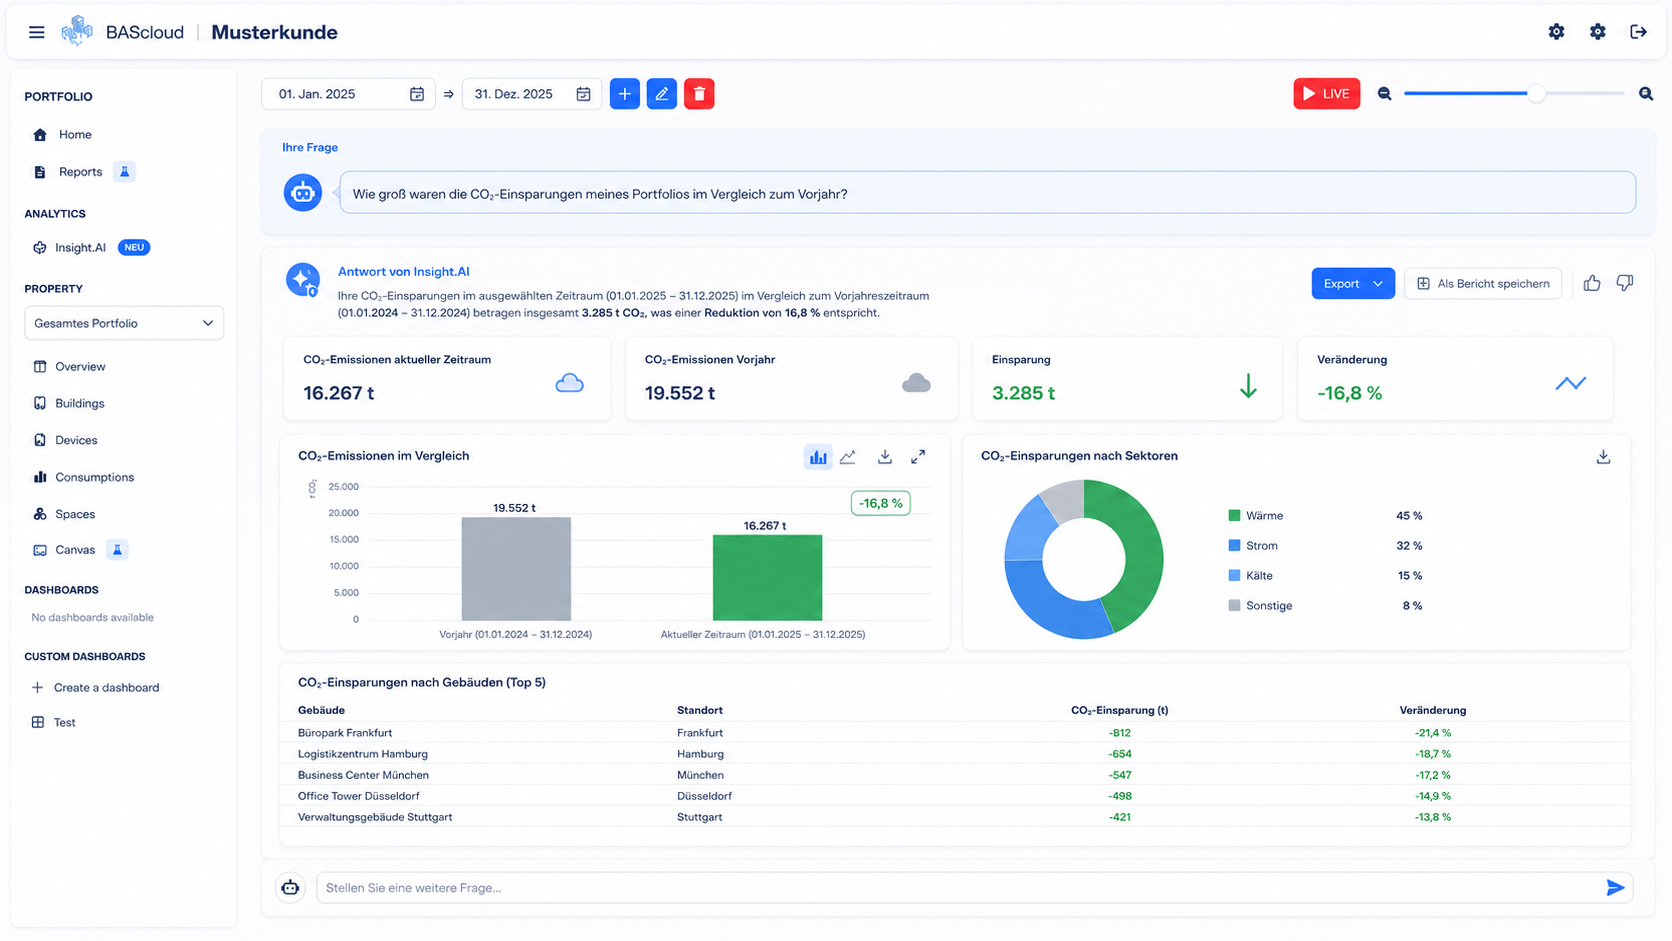Send the follow-up question with the arrow icon
Viewport: 1672px width, 941px height.
pos(1615,888)
